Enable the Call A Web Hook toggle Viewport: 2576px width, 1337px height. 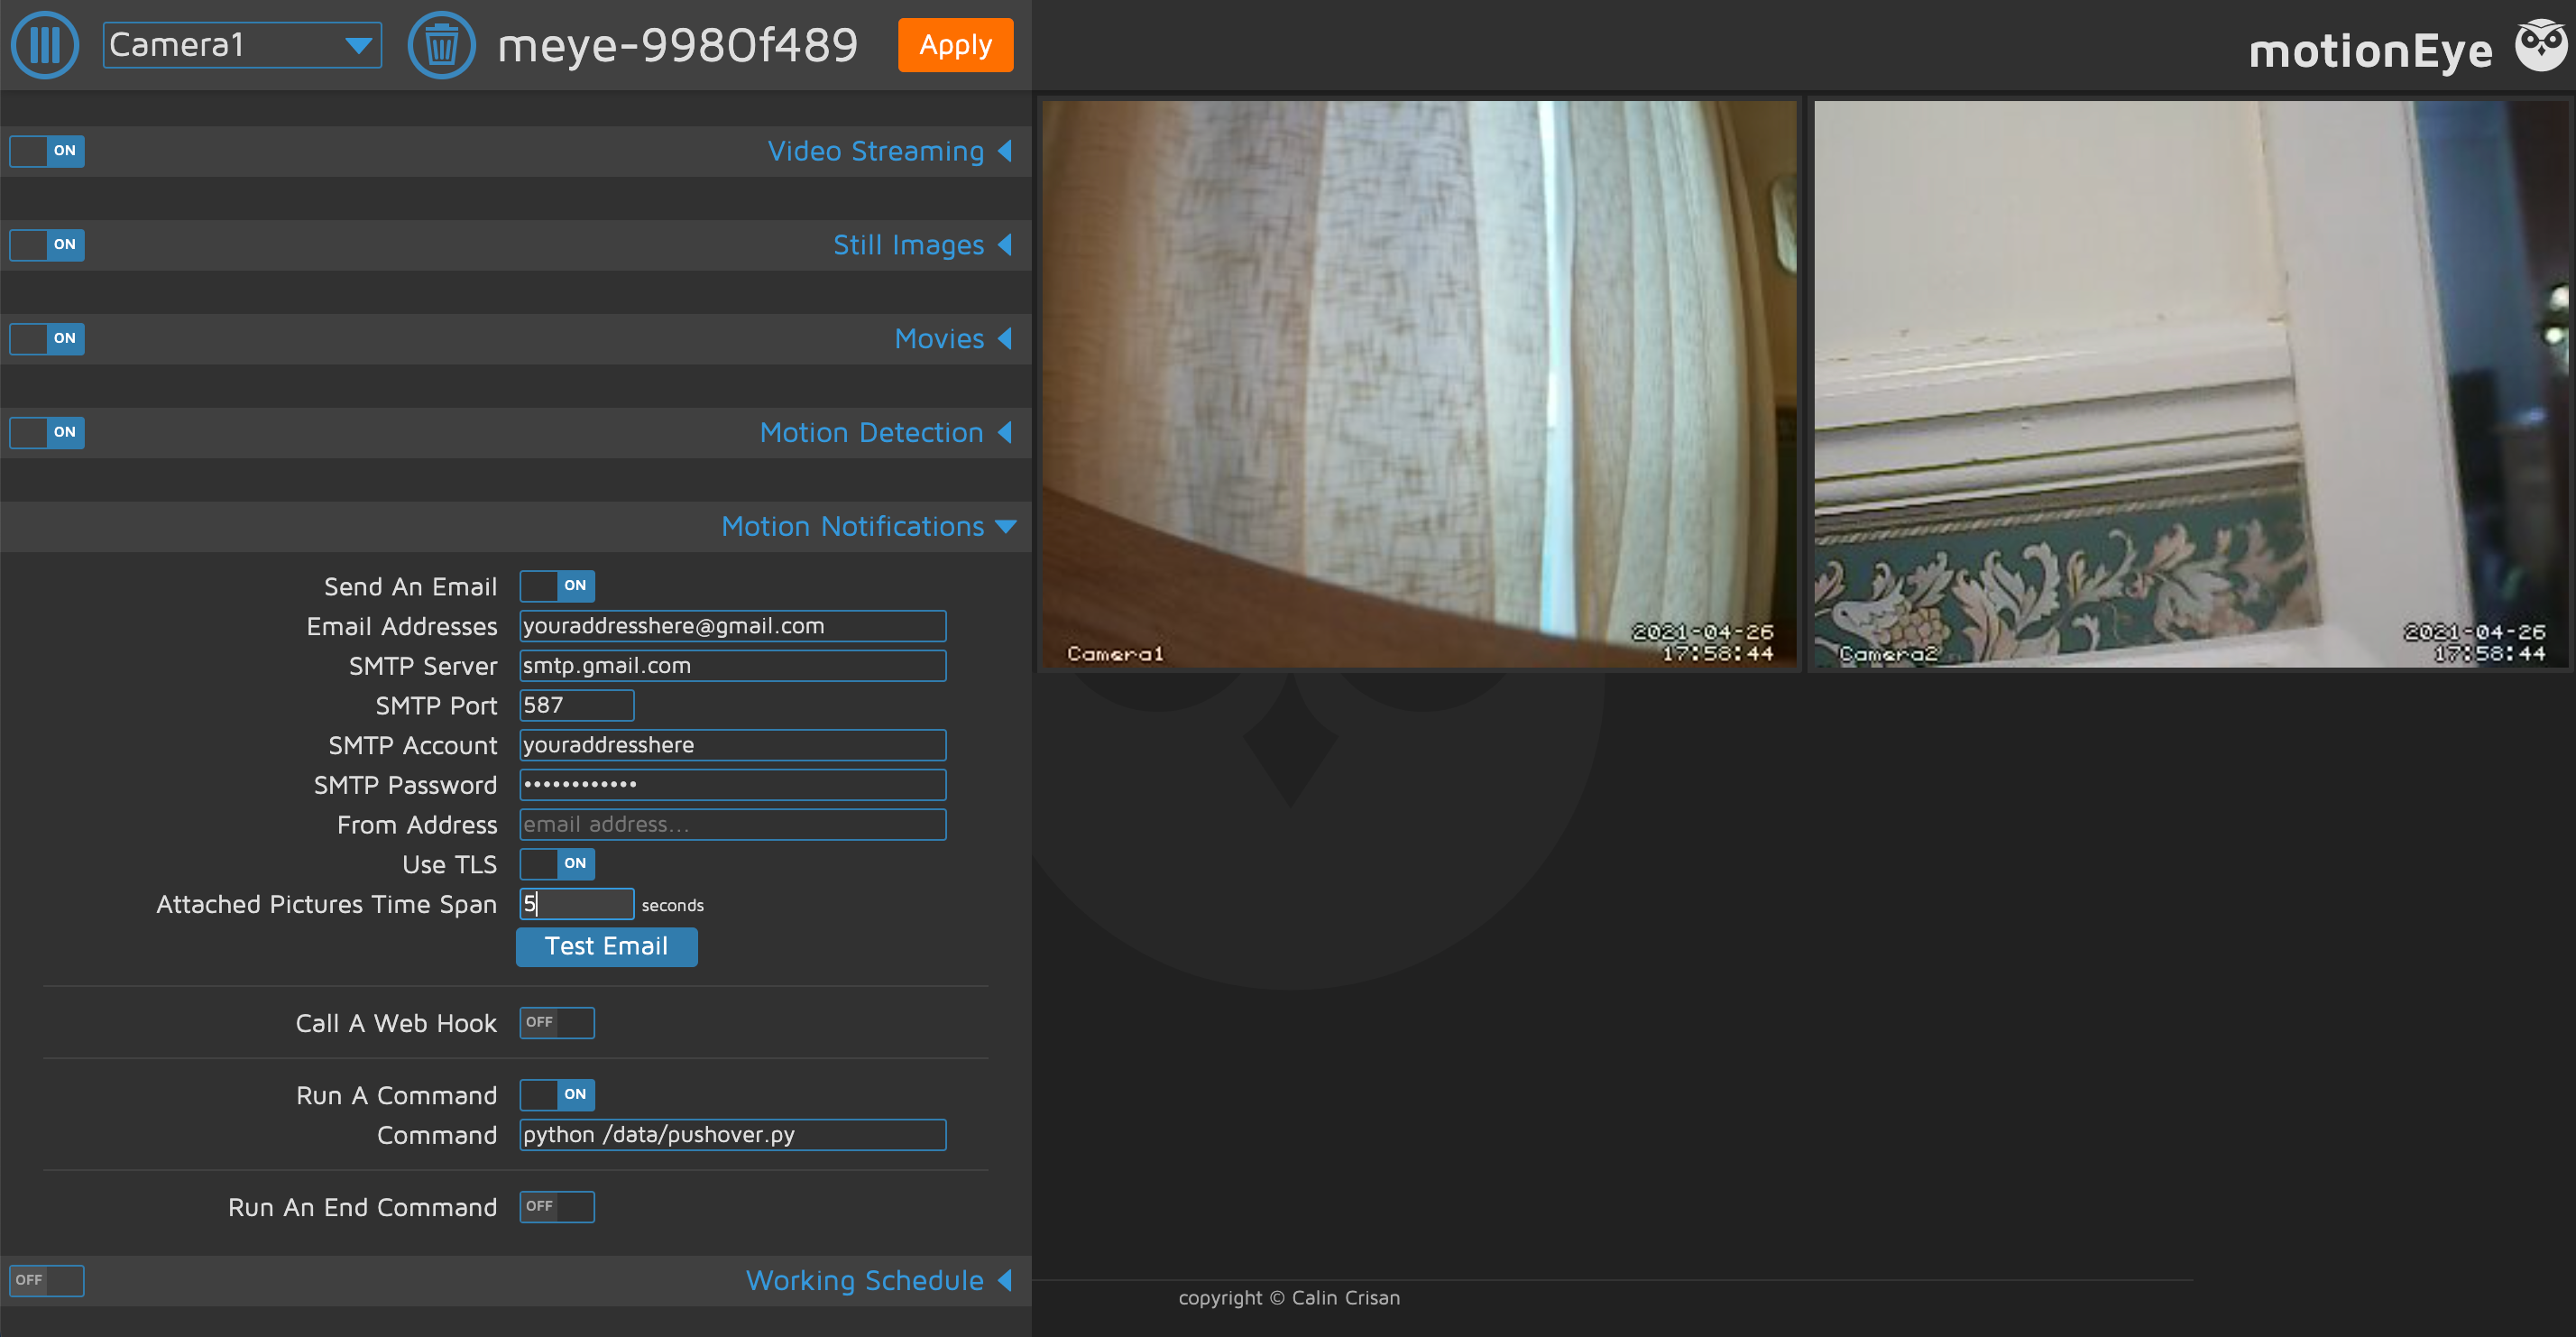[556, 1022]
